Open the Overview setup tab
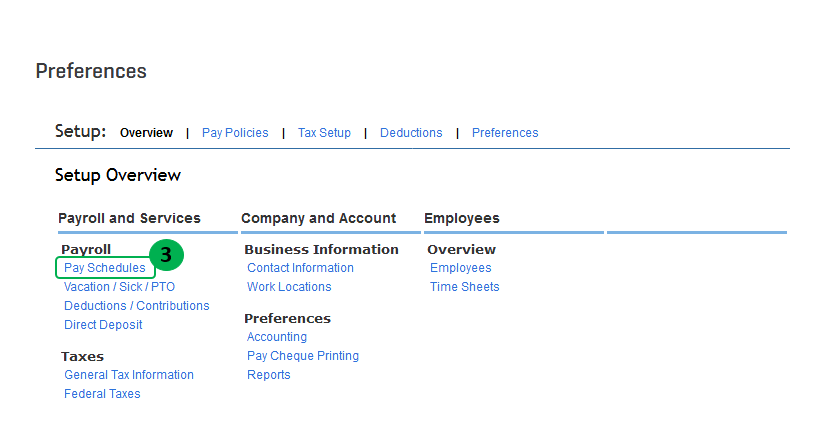Viewport: 833px width, 442px height. [146, 133]
